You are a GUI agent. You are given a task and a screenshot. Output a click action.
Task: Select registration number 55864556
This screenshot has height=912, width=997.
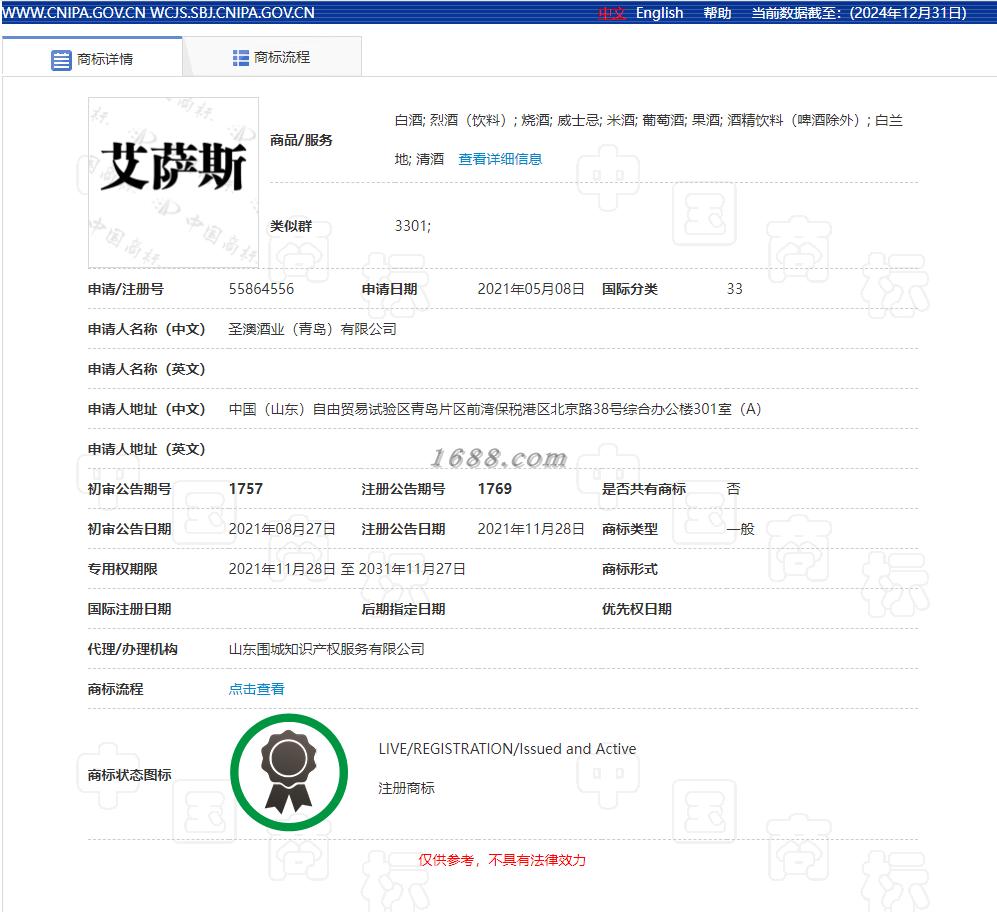[x=261, y=289]
